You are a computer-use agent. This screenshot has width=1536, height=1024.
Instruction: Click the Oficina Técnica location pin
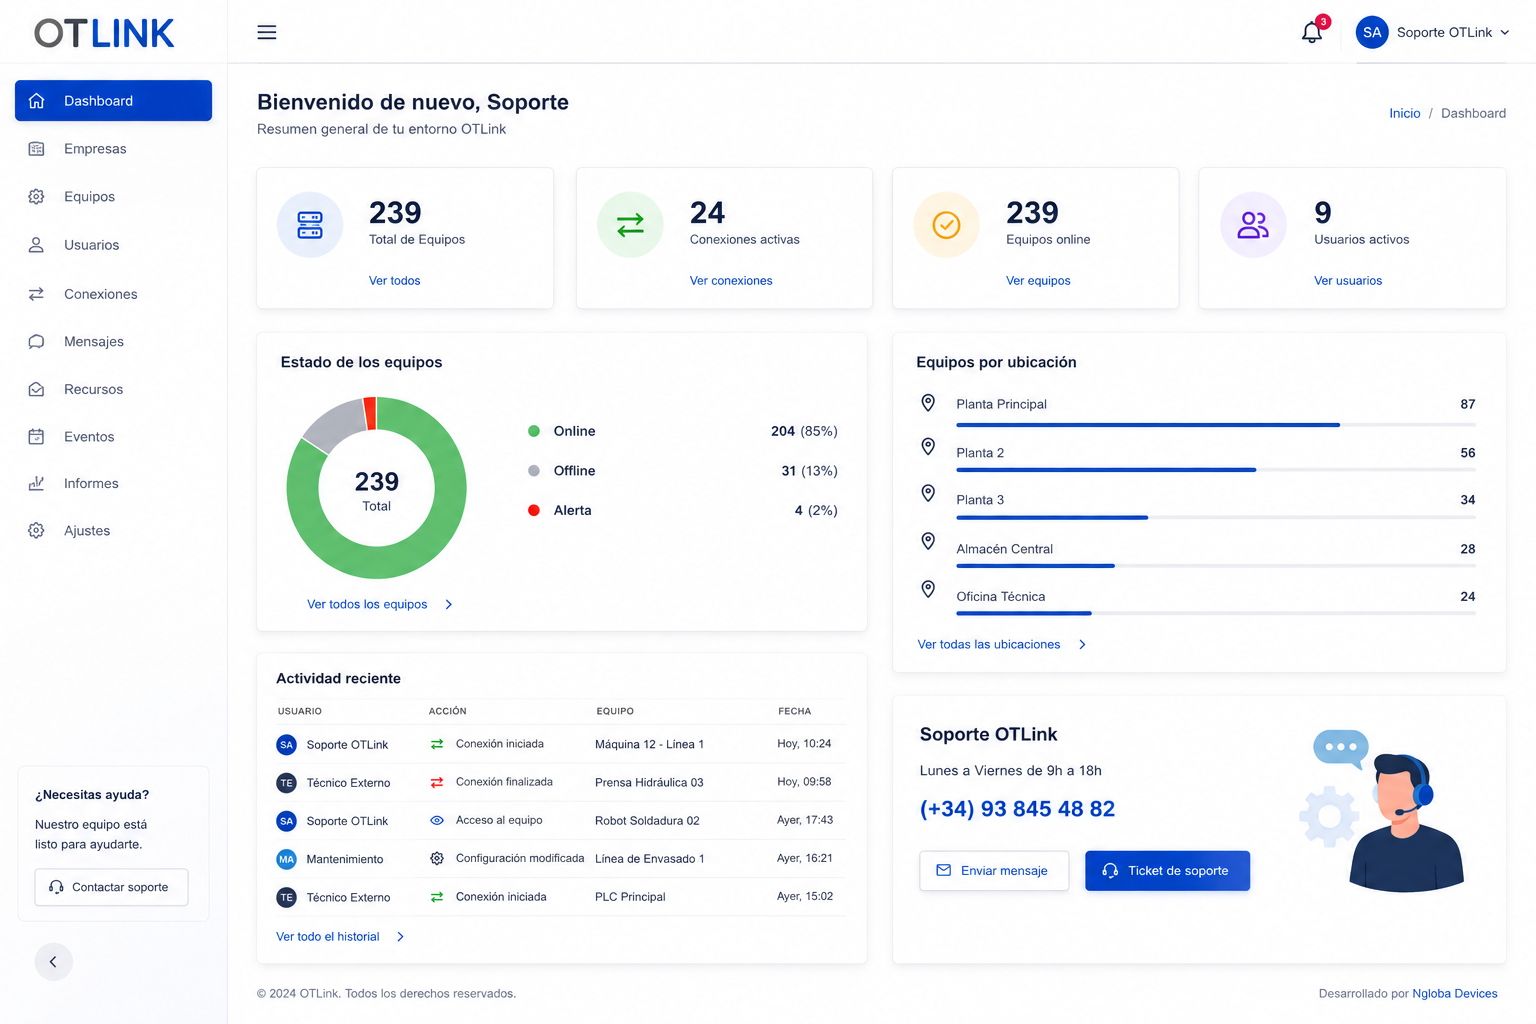pyautogui.click(x=928, y=589)
